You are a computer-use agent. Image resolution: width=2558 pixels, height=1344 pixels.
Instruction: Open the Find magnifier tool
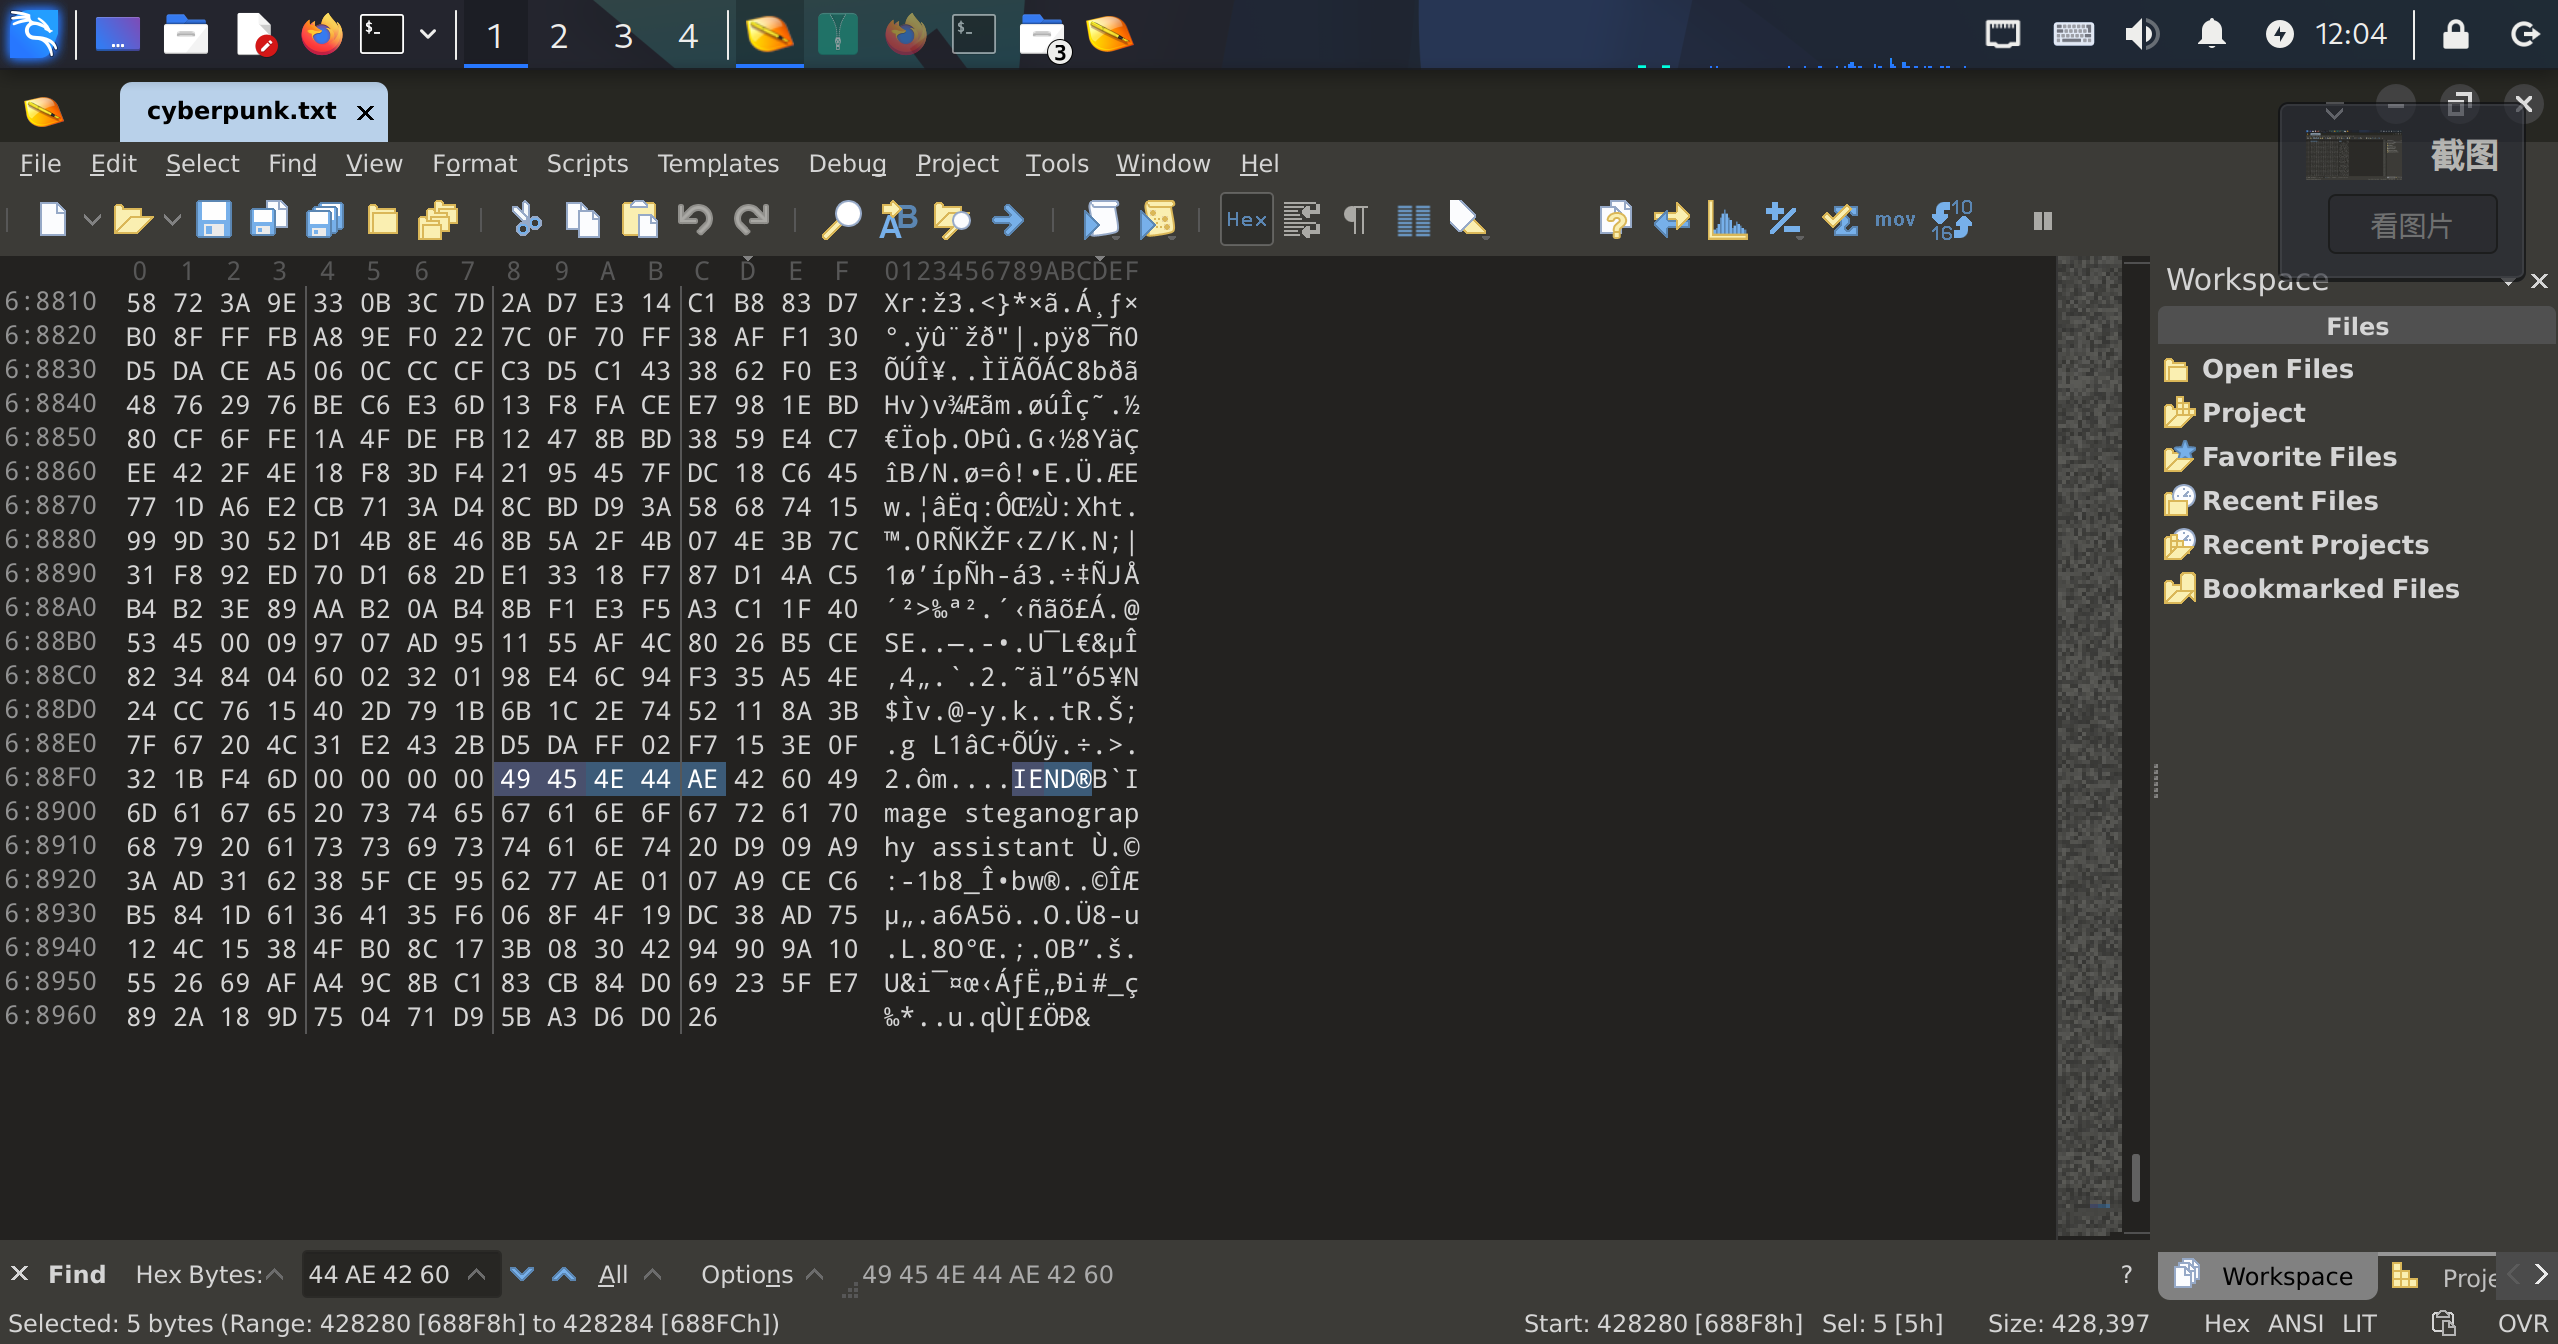pyautogui.click(x=840, y=219)
